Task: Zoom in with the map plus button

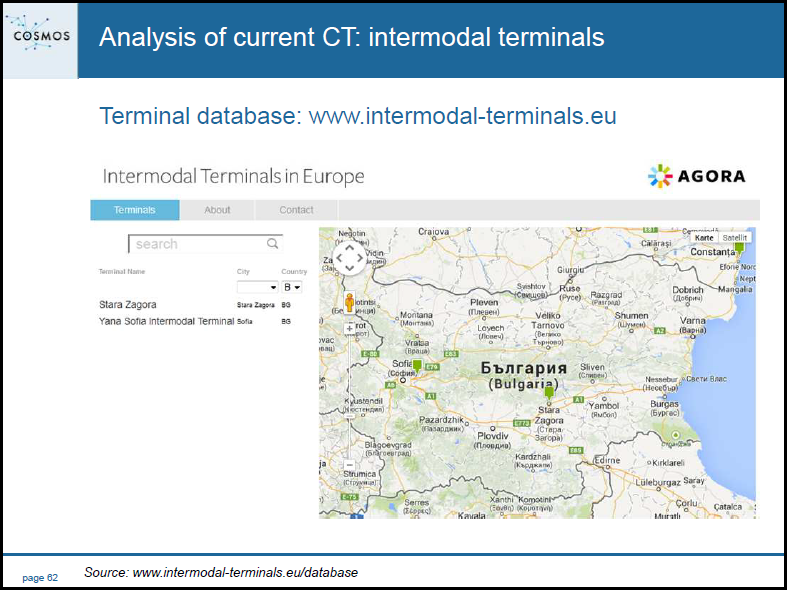Action: pos(349,329)
